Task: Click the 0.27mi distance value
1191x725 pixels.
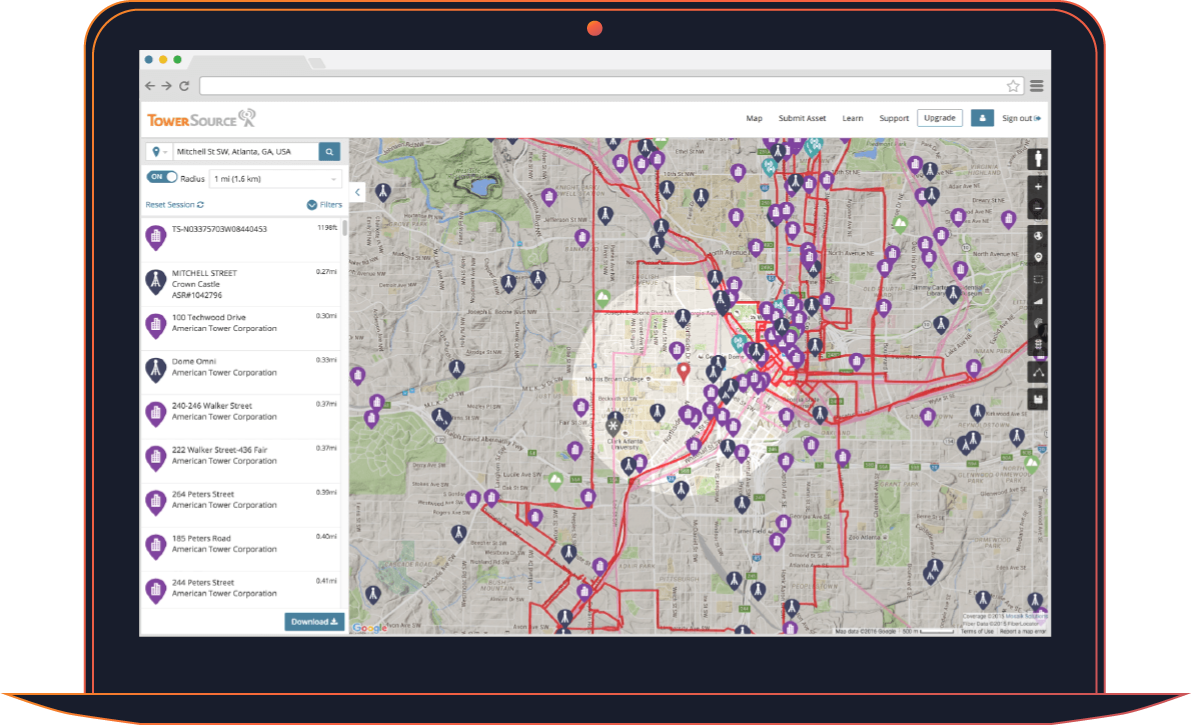Action: [x=327, y=271]
